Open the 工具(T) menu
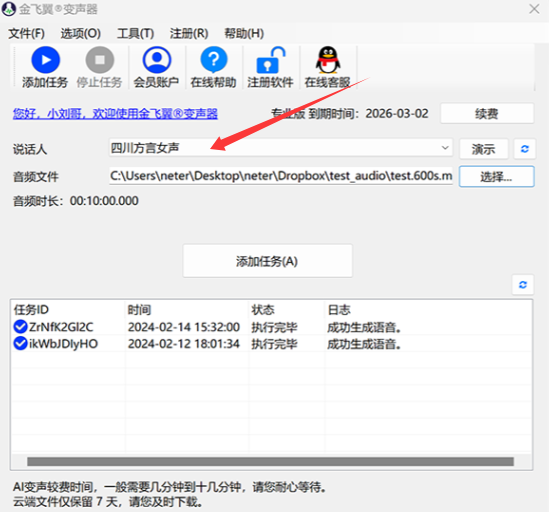This screenshot has width=549, height=512. pyautogui.click(x=135, y=34)
